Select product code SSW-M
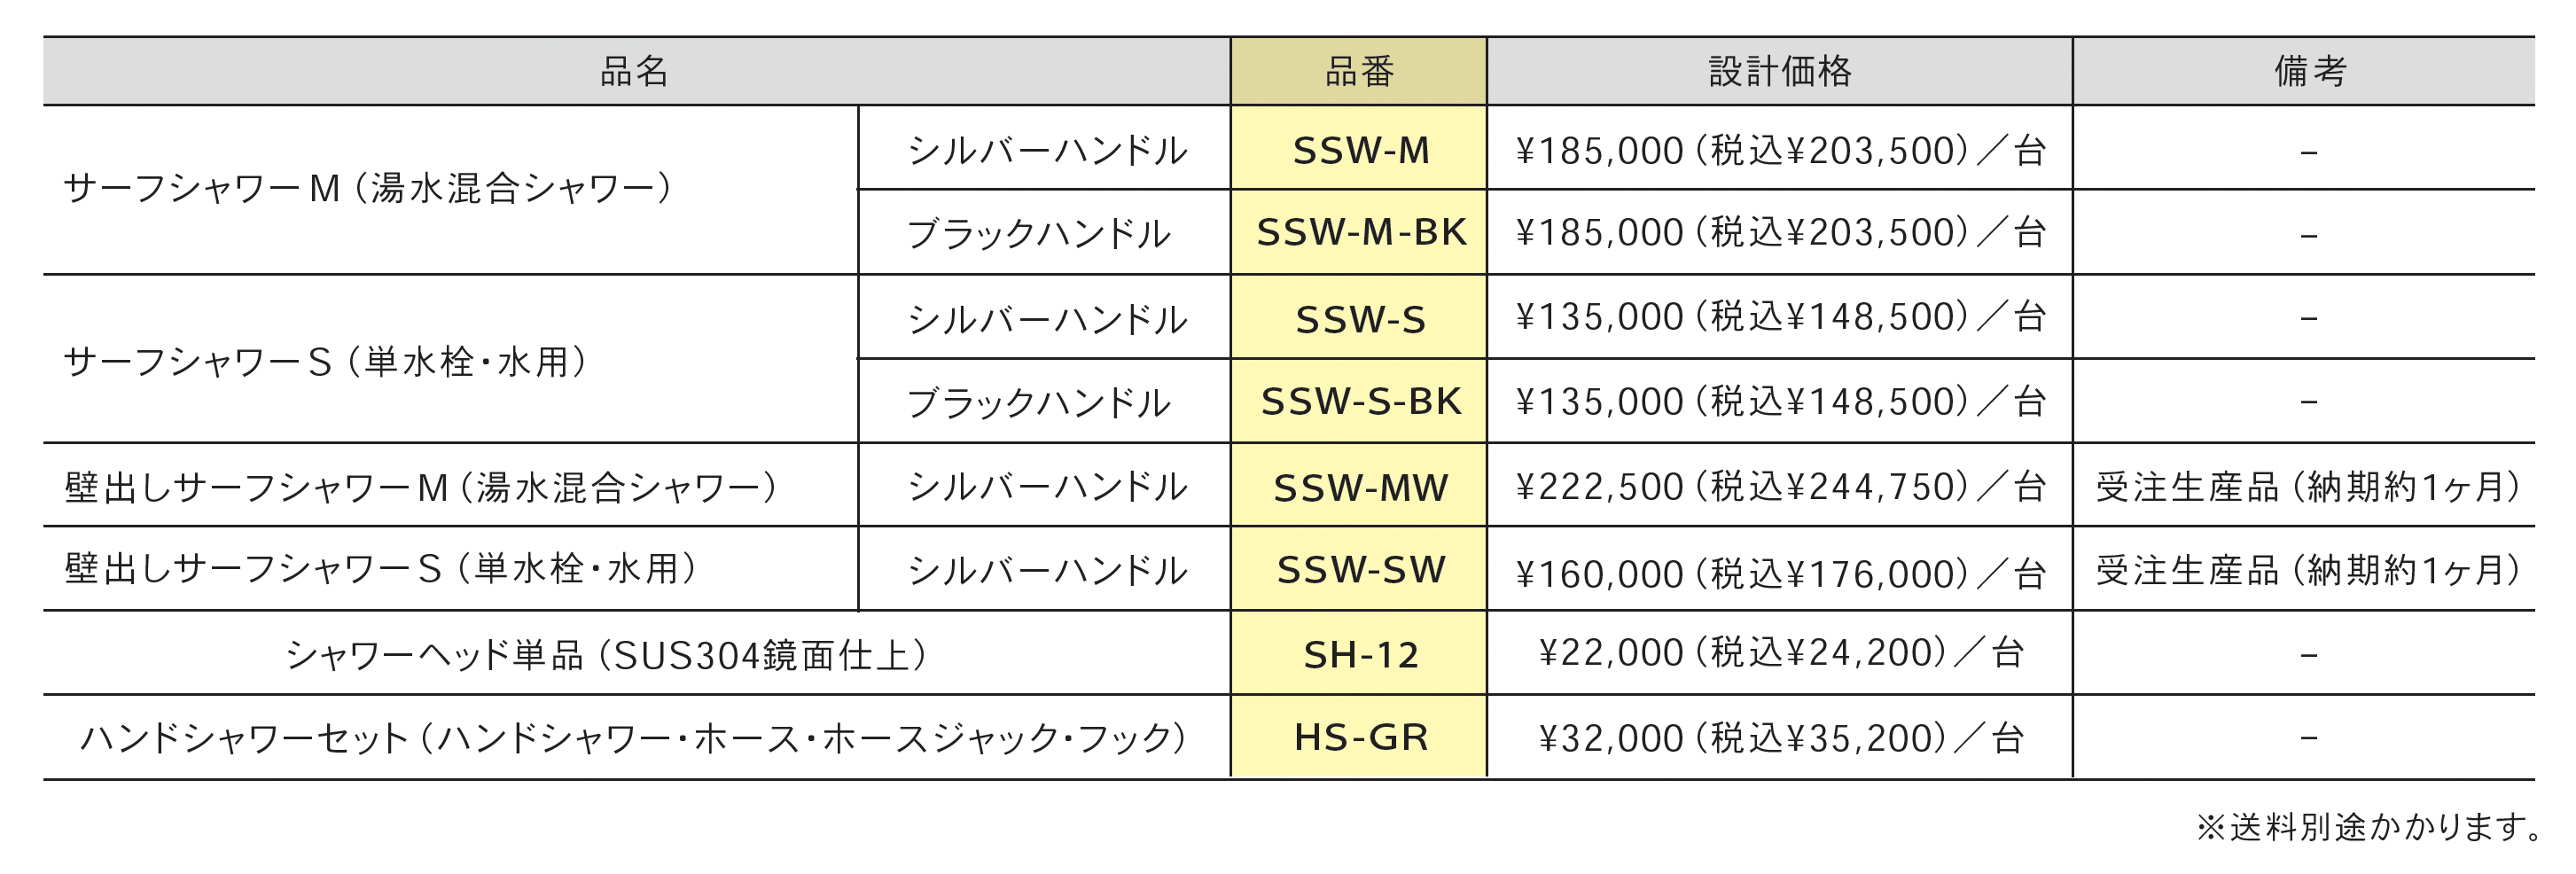2576x874 pixels. click(x=1360, y=150)
